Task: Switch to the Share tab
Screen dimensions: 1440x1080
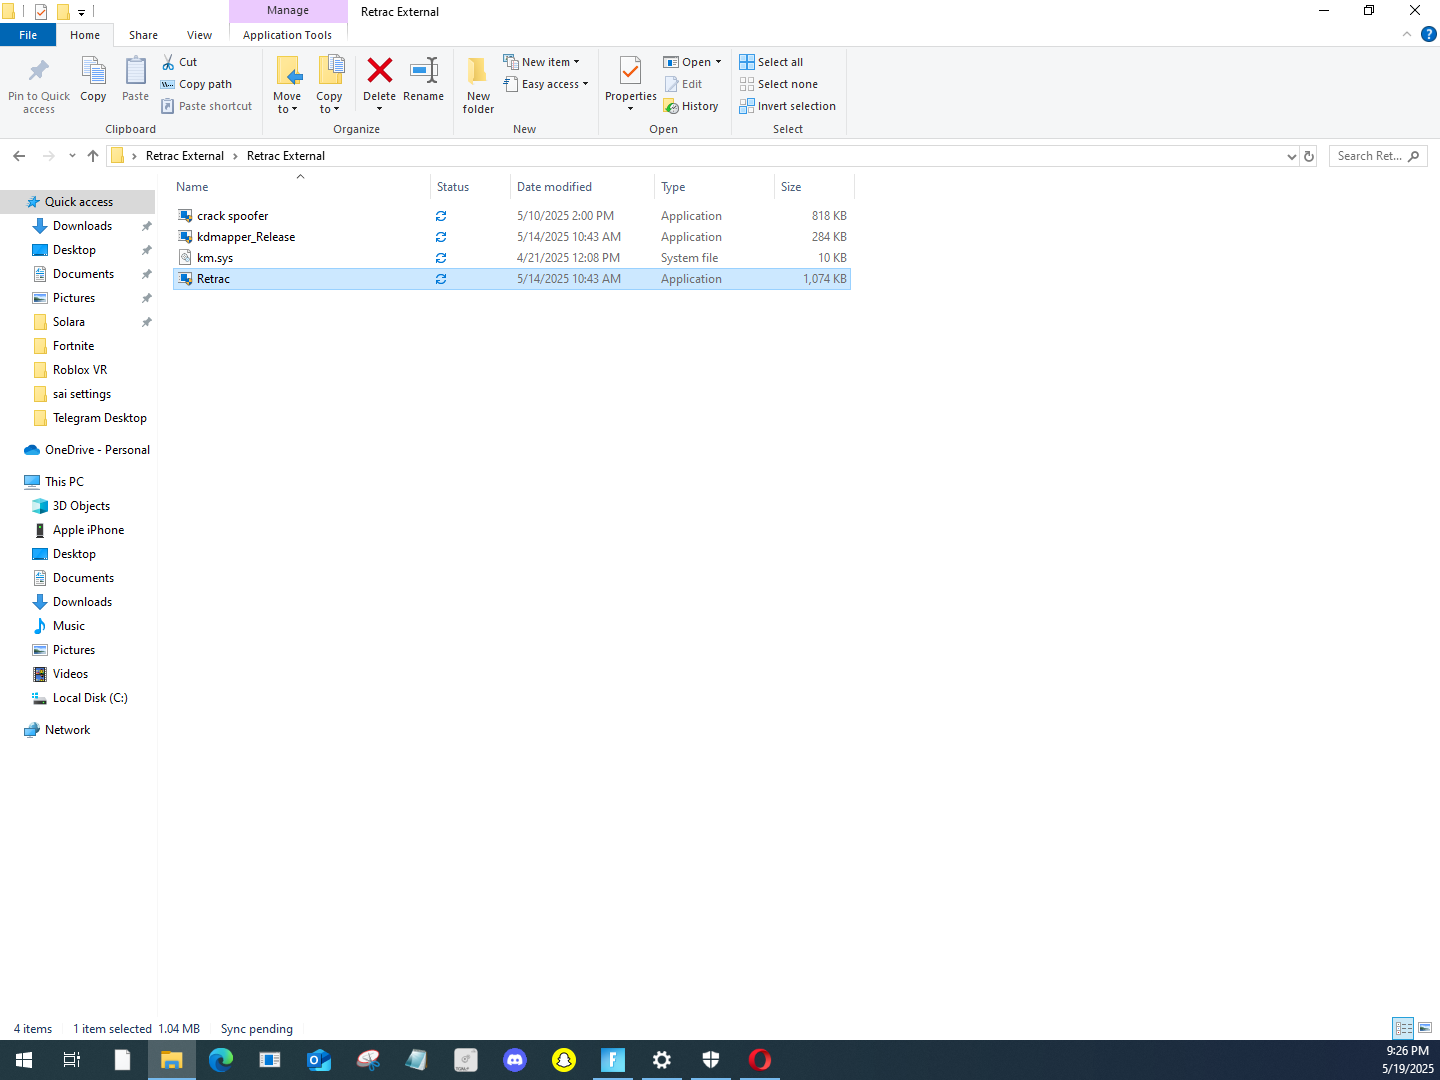Action: pos(143,35)
